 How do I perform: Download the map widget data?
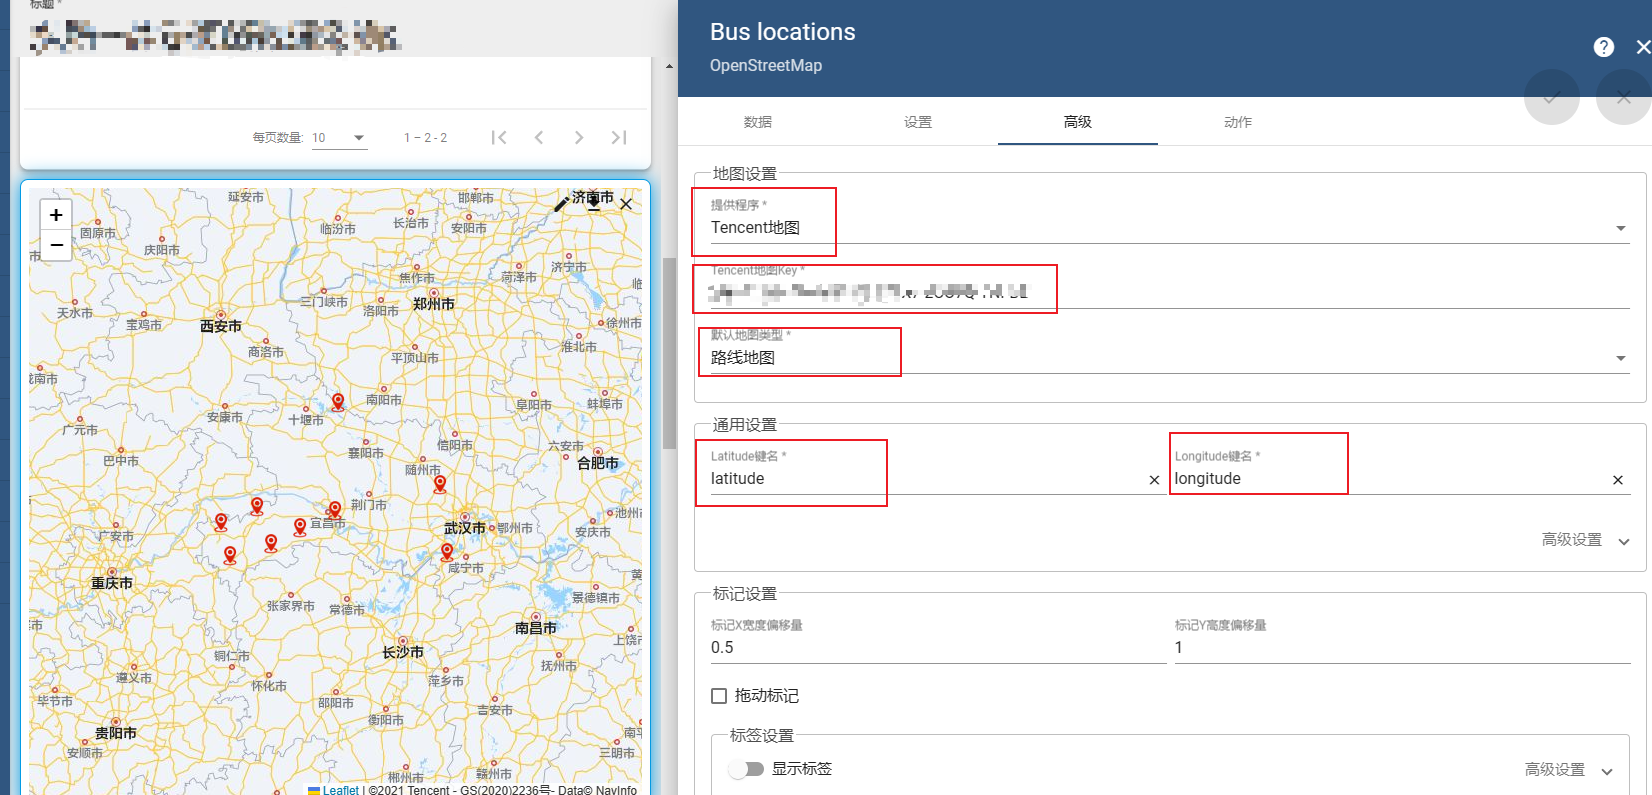(x=594, y=204)
